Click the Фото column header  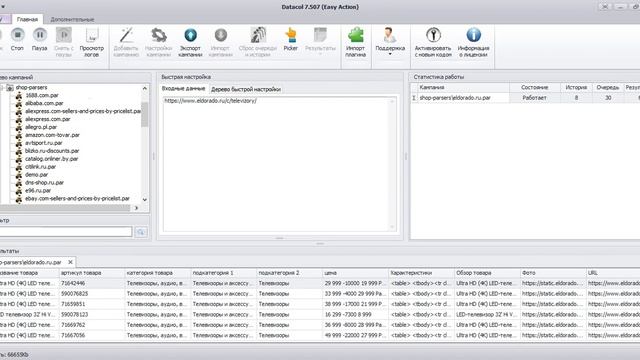553,273
